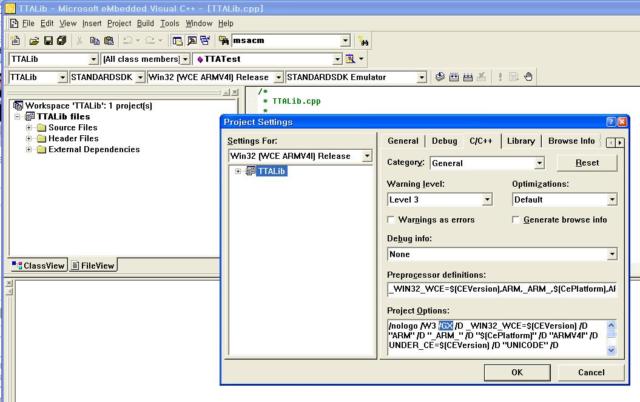Open the All class members dropdown
Viewport: 640px width, 402px height.
185,59
